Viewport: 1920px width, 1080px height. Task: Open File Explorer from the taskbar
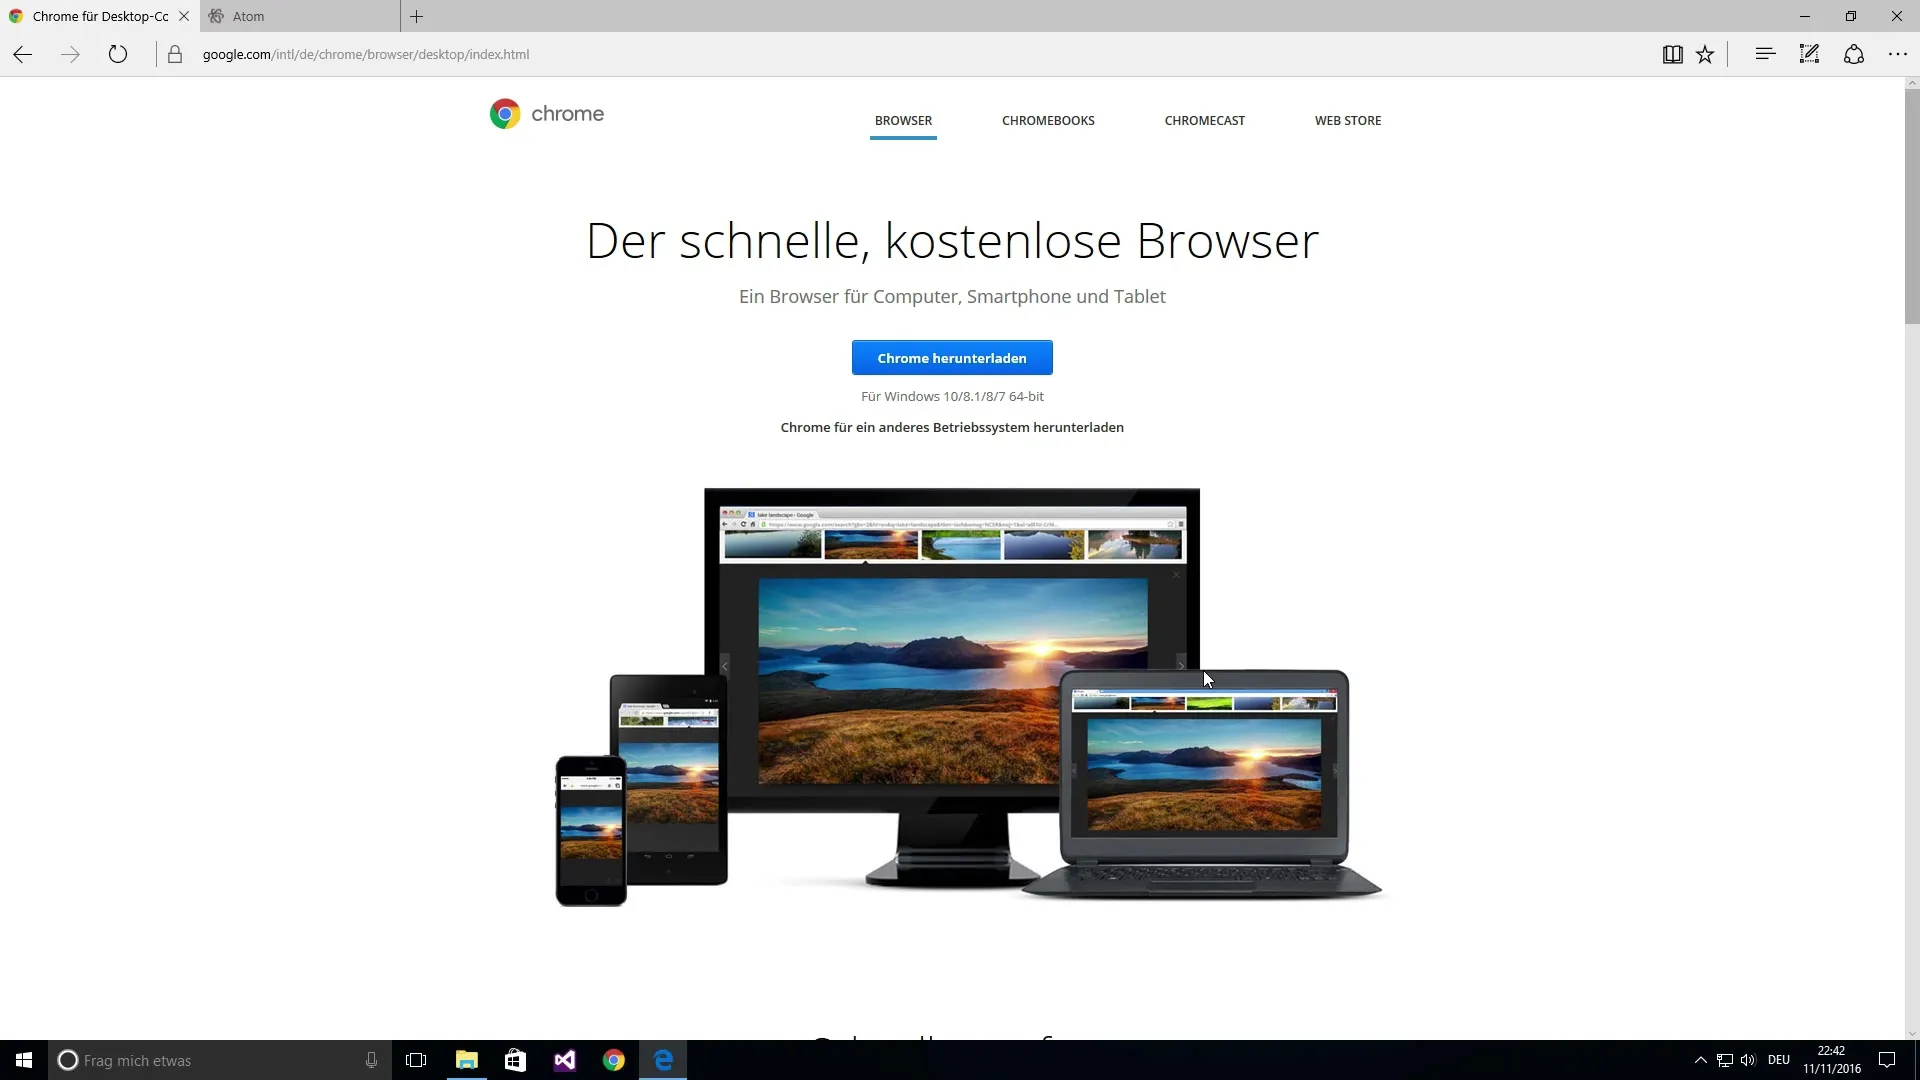point(467,1060)
